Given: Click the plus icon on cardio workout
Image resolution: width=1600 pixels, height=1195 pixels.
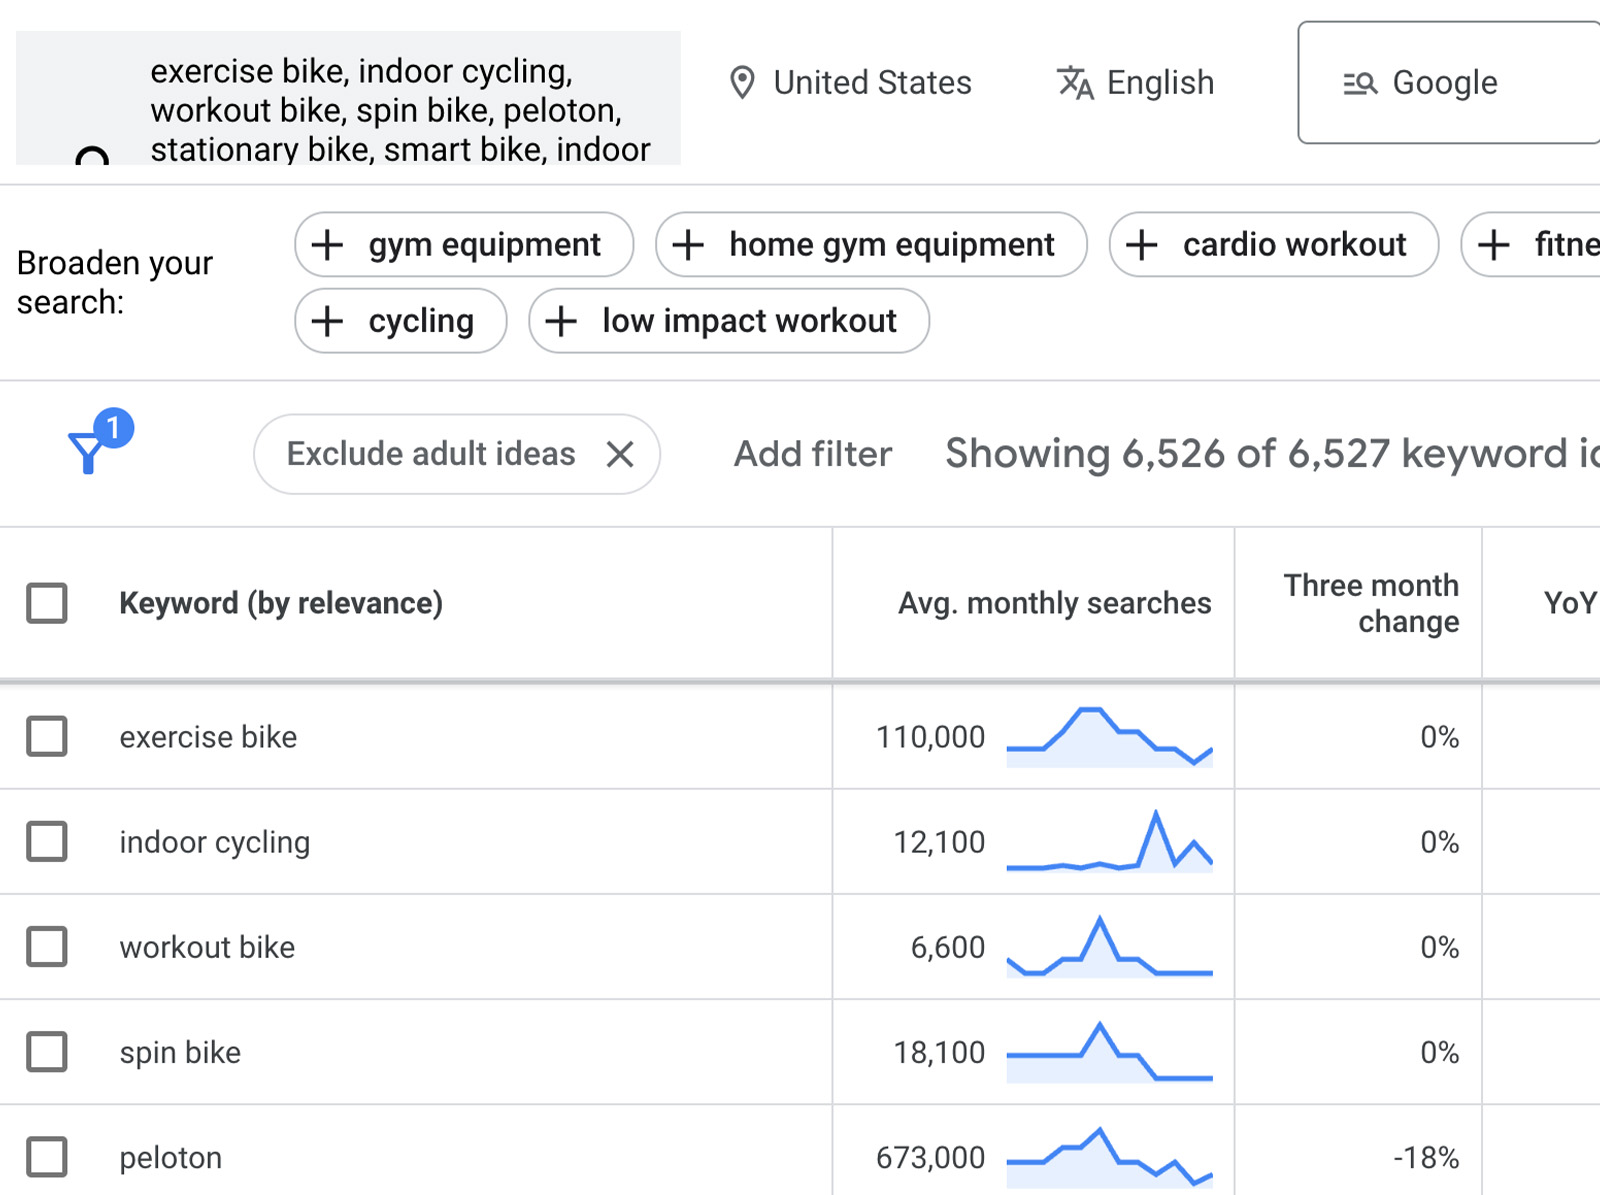Looking at the screenshot, I should click(x=1142, y=244).
